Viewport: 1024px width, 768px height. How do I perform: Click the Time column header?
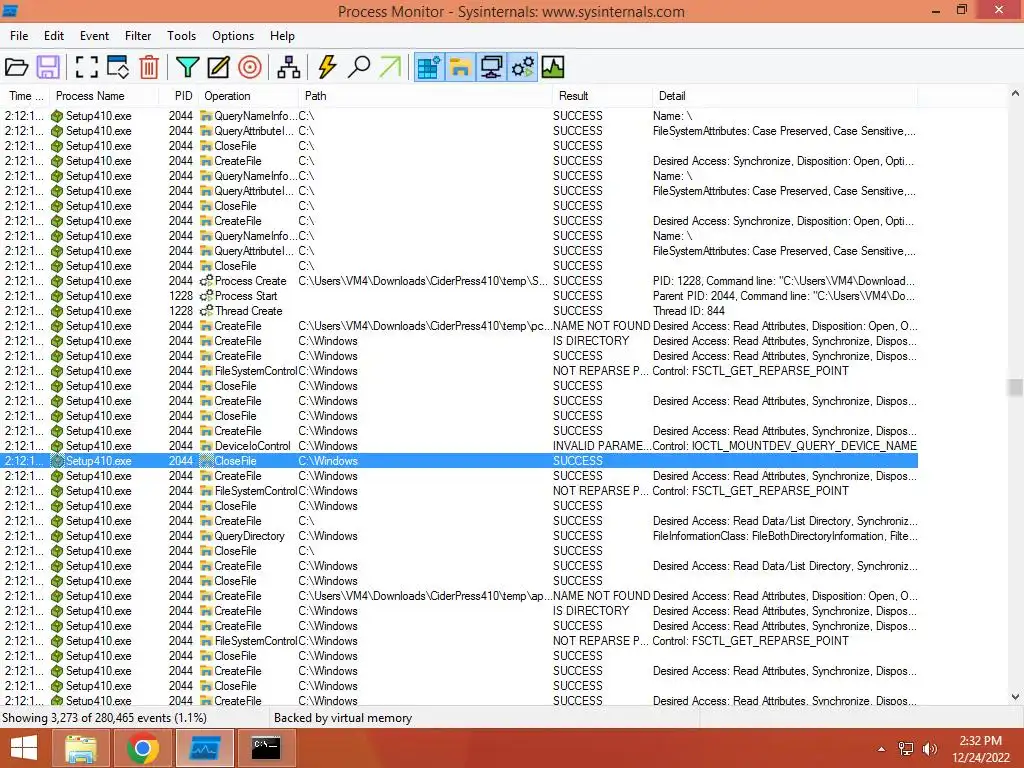[25, 96]
